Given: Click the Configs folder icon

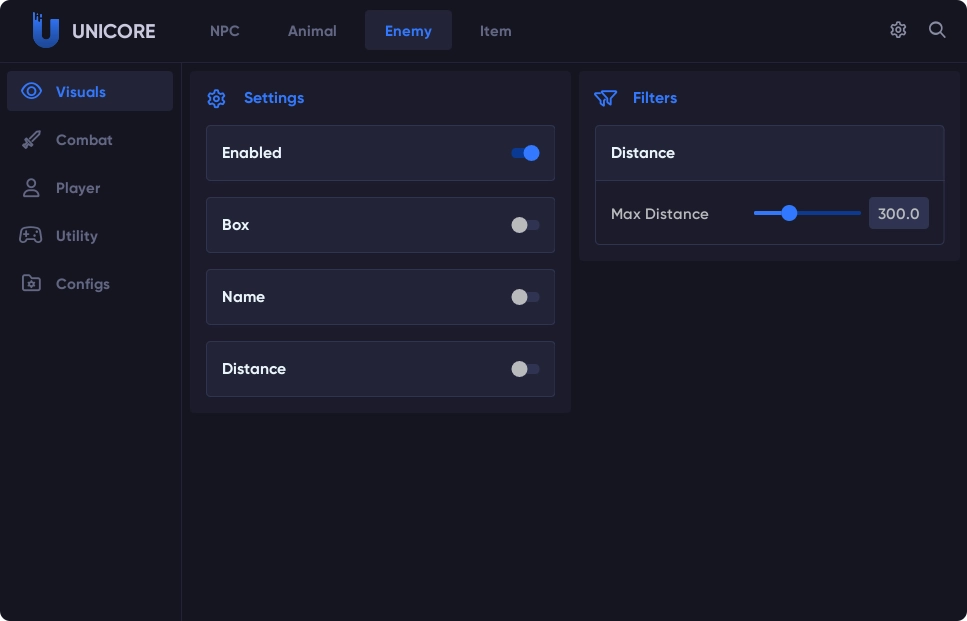Looking at the screenshot, I should [x=32, y=284].
